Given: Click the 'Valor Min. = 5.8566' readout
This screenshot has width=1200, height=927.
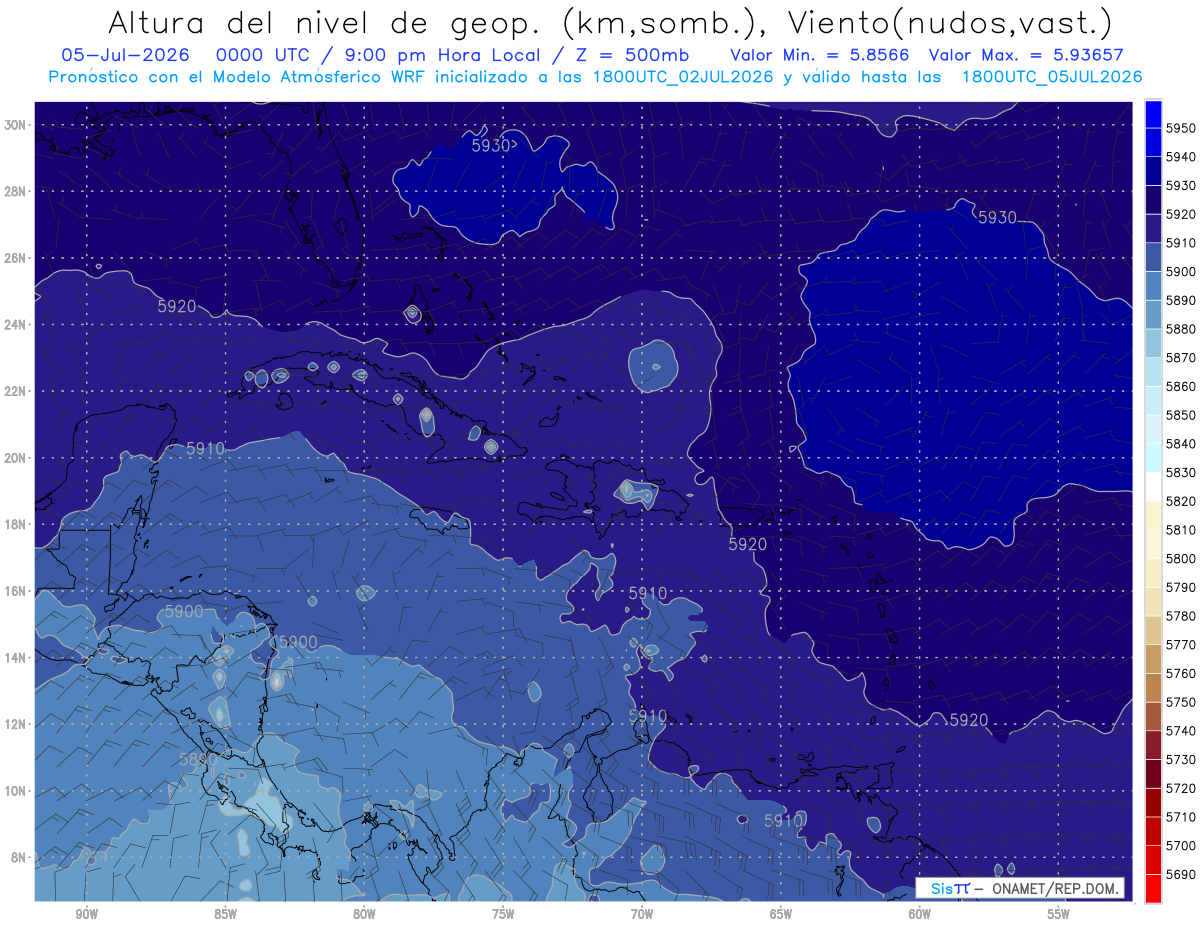Looking at the screenshot, I should 822,55.
